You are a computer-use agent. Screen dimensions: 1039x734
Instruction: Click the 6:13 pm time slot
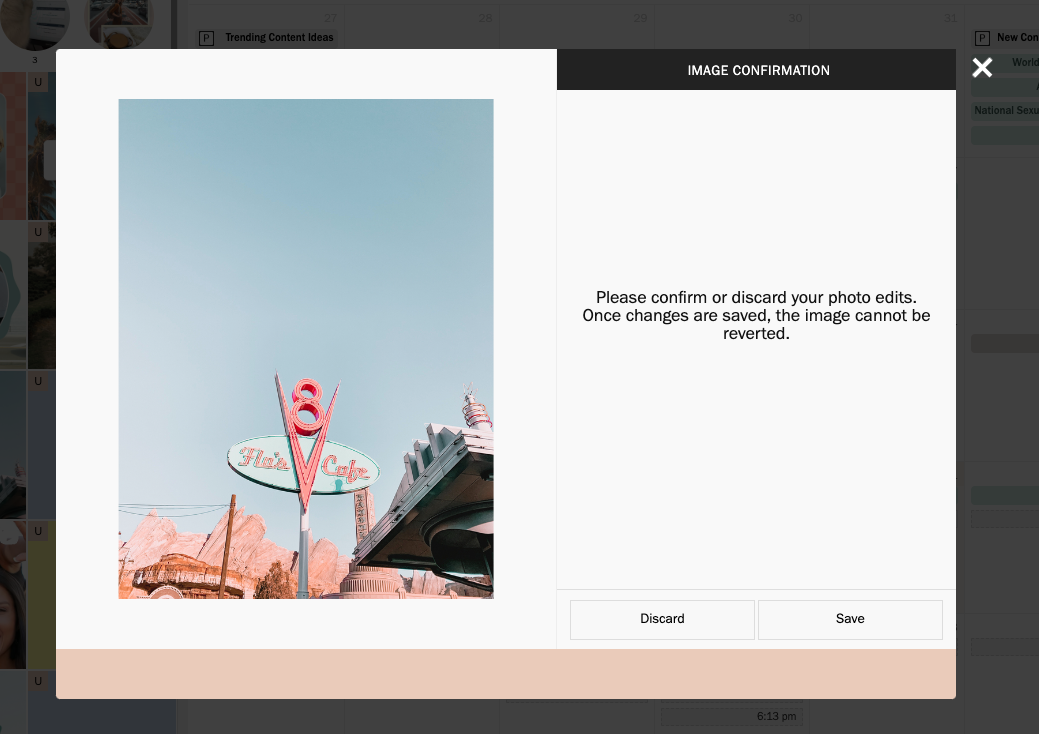[732, 716]
